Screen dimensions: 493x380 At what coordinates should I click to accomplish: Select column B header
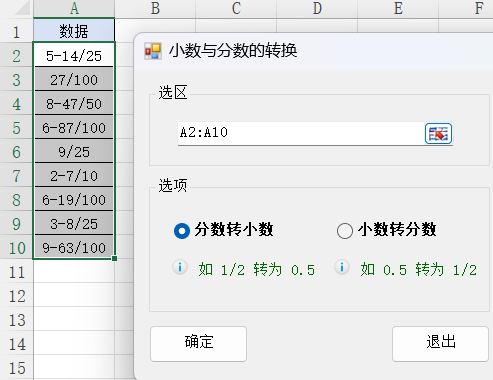[155, 9]
